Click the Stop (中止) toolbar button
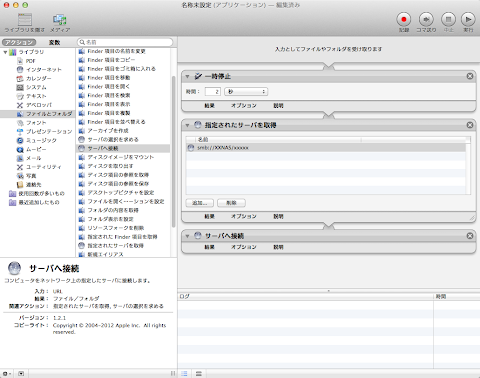This screenshot has height=378, width=480. click(x=448, y=19)
